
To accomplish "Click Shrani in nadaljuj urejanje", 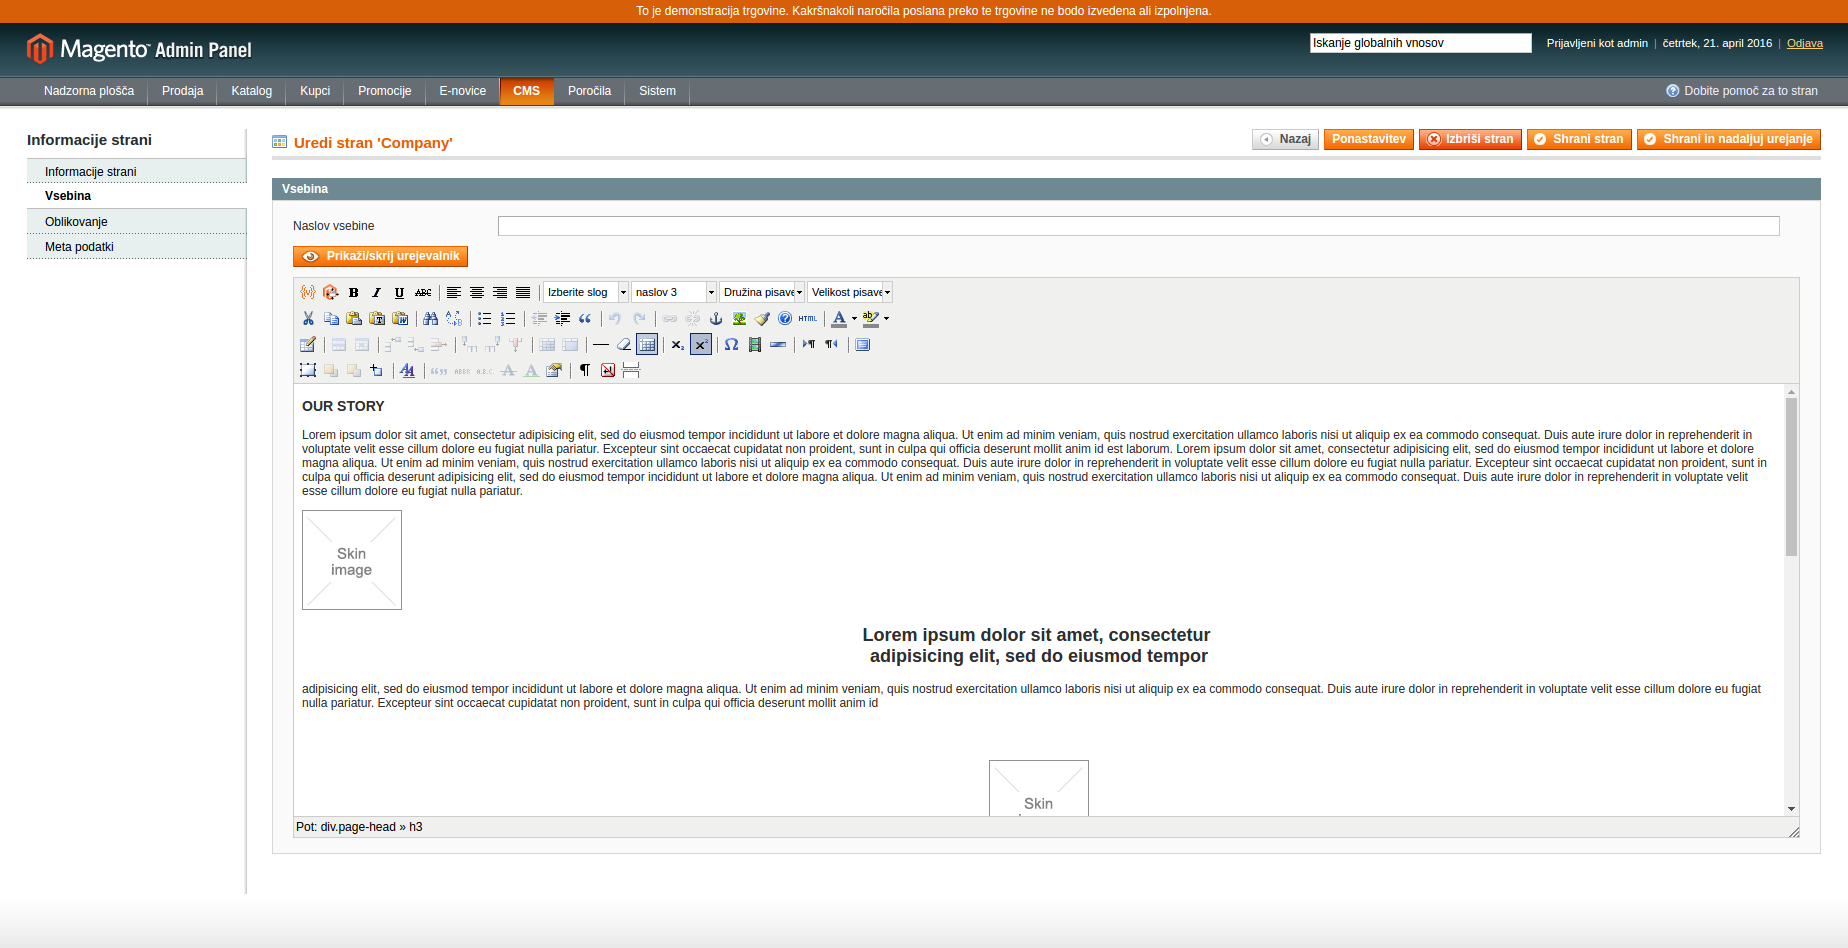I will click(x=1729, y=139).
